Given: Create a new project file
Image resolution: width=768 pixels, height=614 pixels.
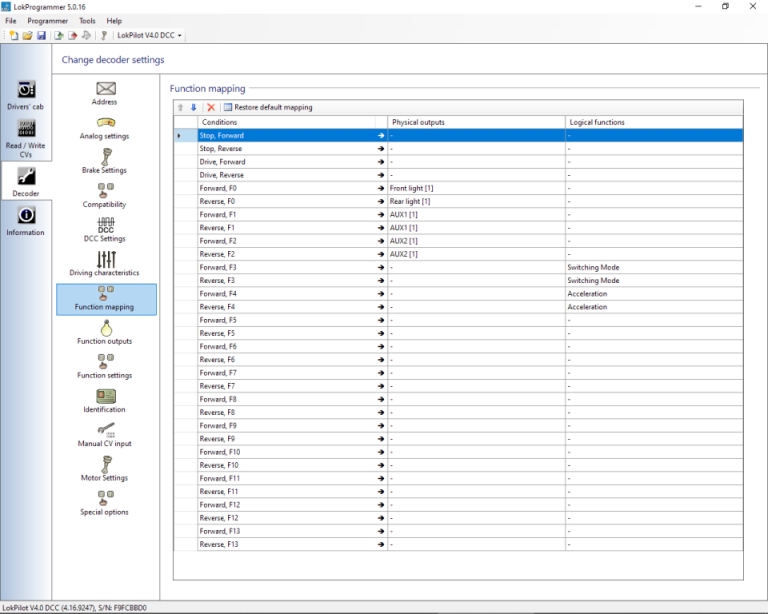Looking at the screenshot, I should click(x=14, y=35).
